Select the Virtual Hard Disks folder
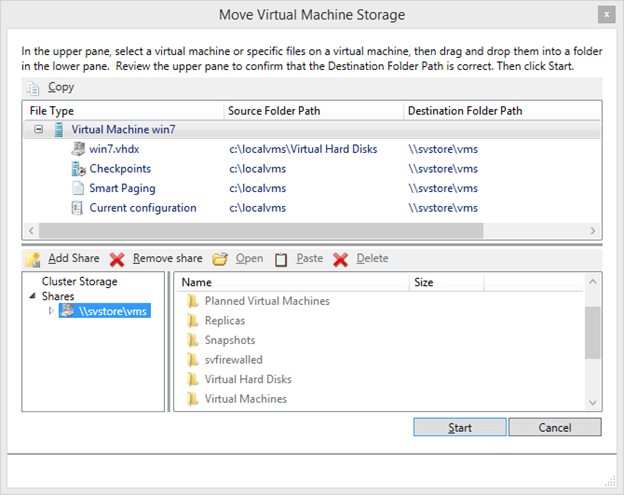The image size is (624, 495). click(248, 379)
